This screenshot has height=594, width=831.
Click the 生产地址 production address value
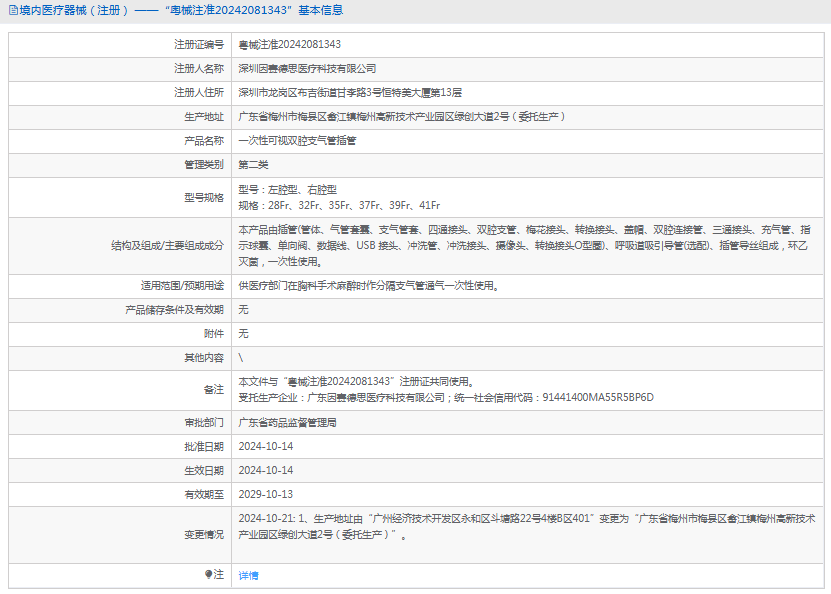pos(402,117)
